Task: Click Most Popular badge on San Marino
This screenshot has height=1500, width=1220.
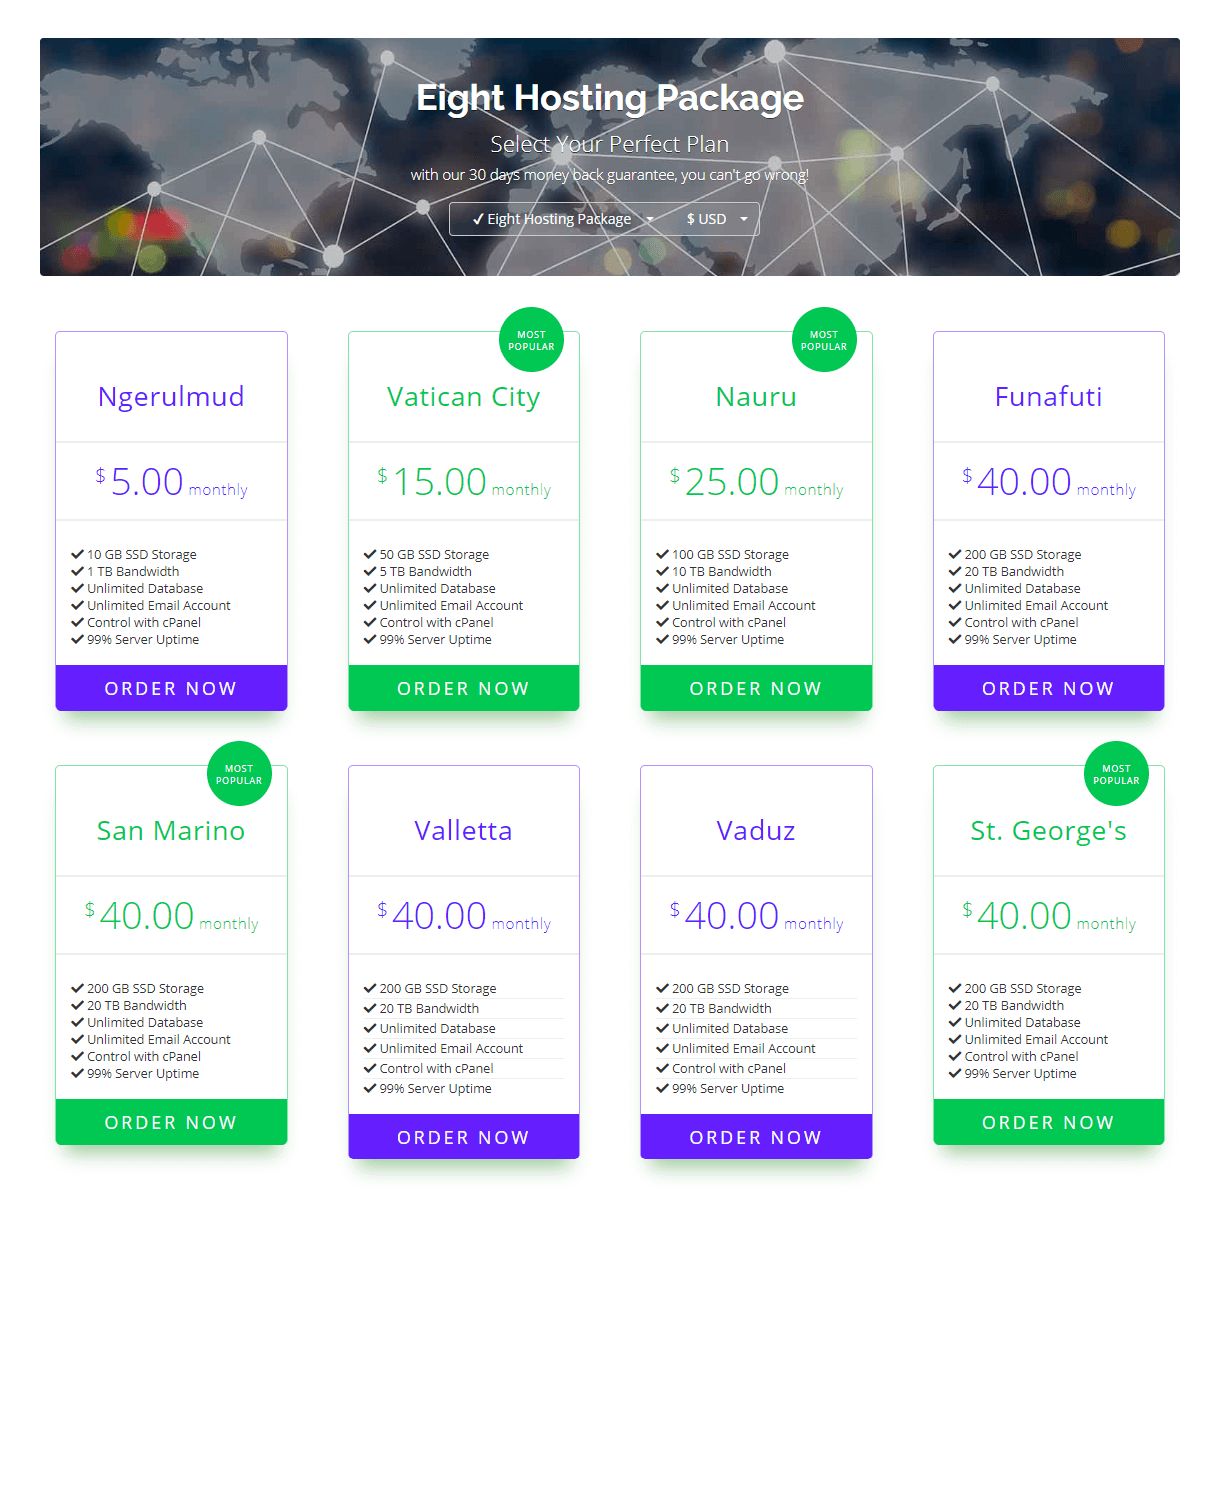Action: (239, 774)
